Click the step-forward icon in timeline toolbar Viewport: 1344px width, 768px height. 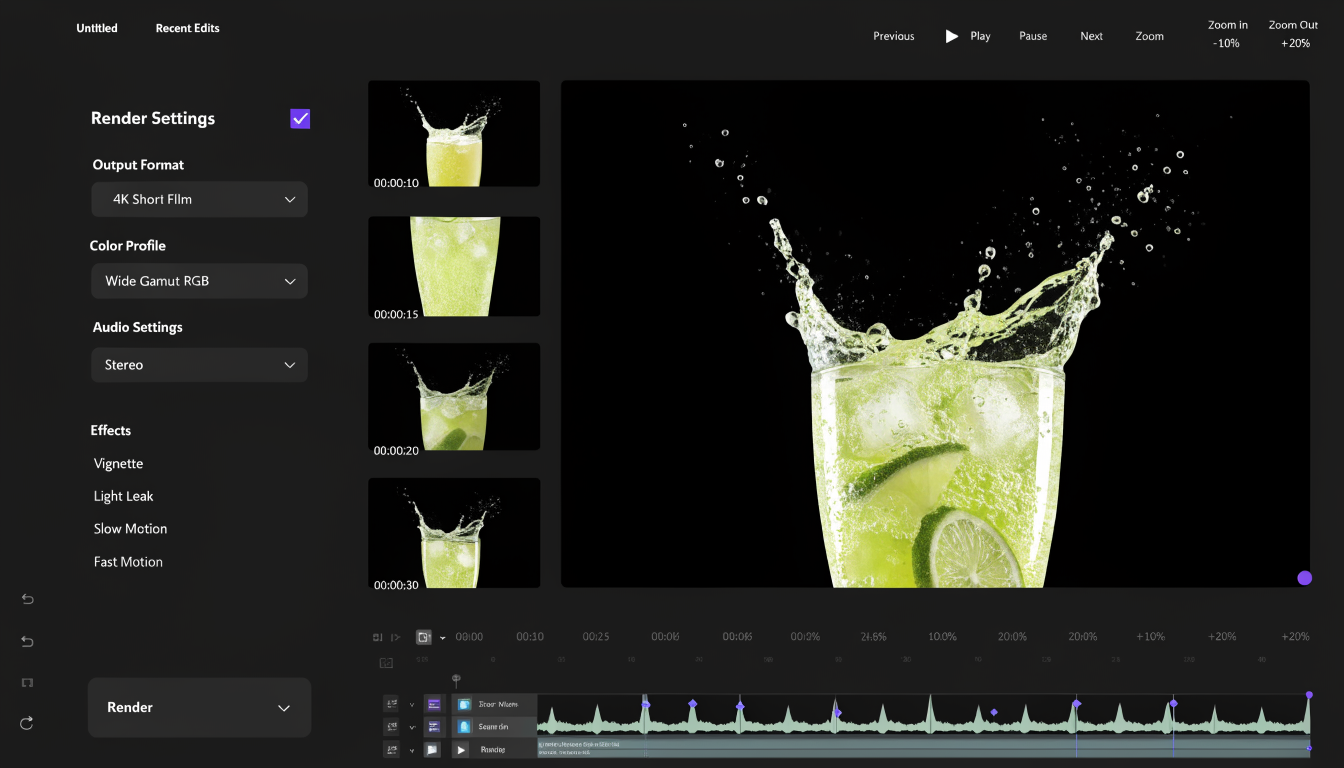[395, 637]
